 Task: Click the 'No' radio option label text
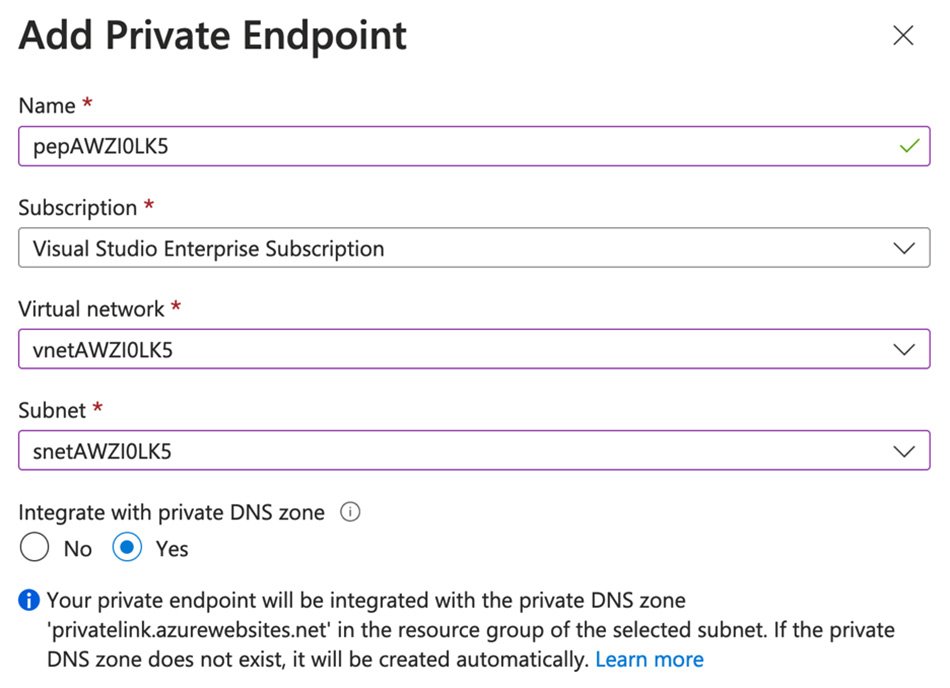78,549
